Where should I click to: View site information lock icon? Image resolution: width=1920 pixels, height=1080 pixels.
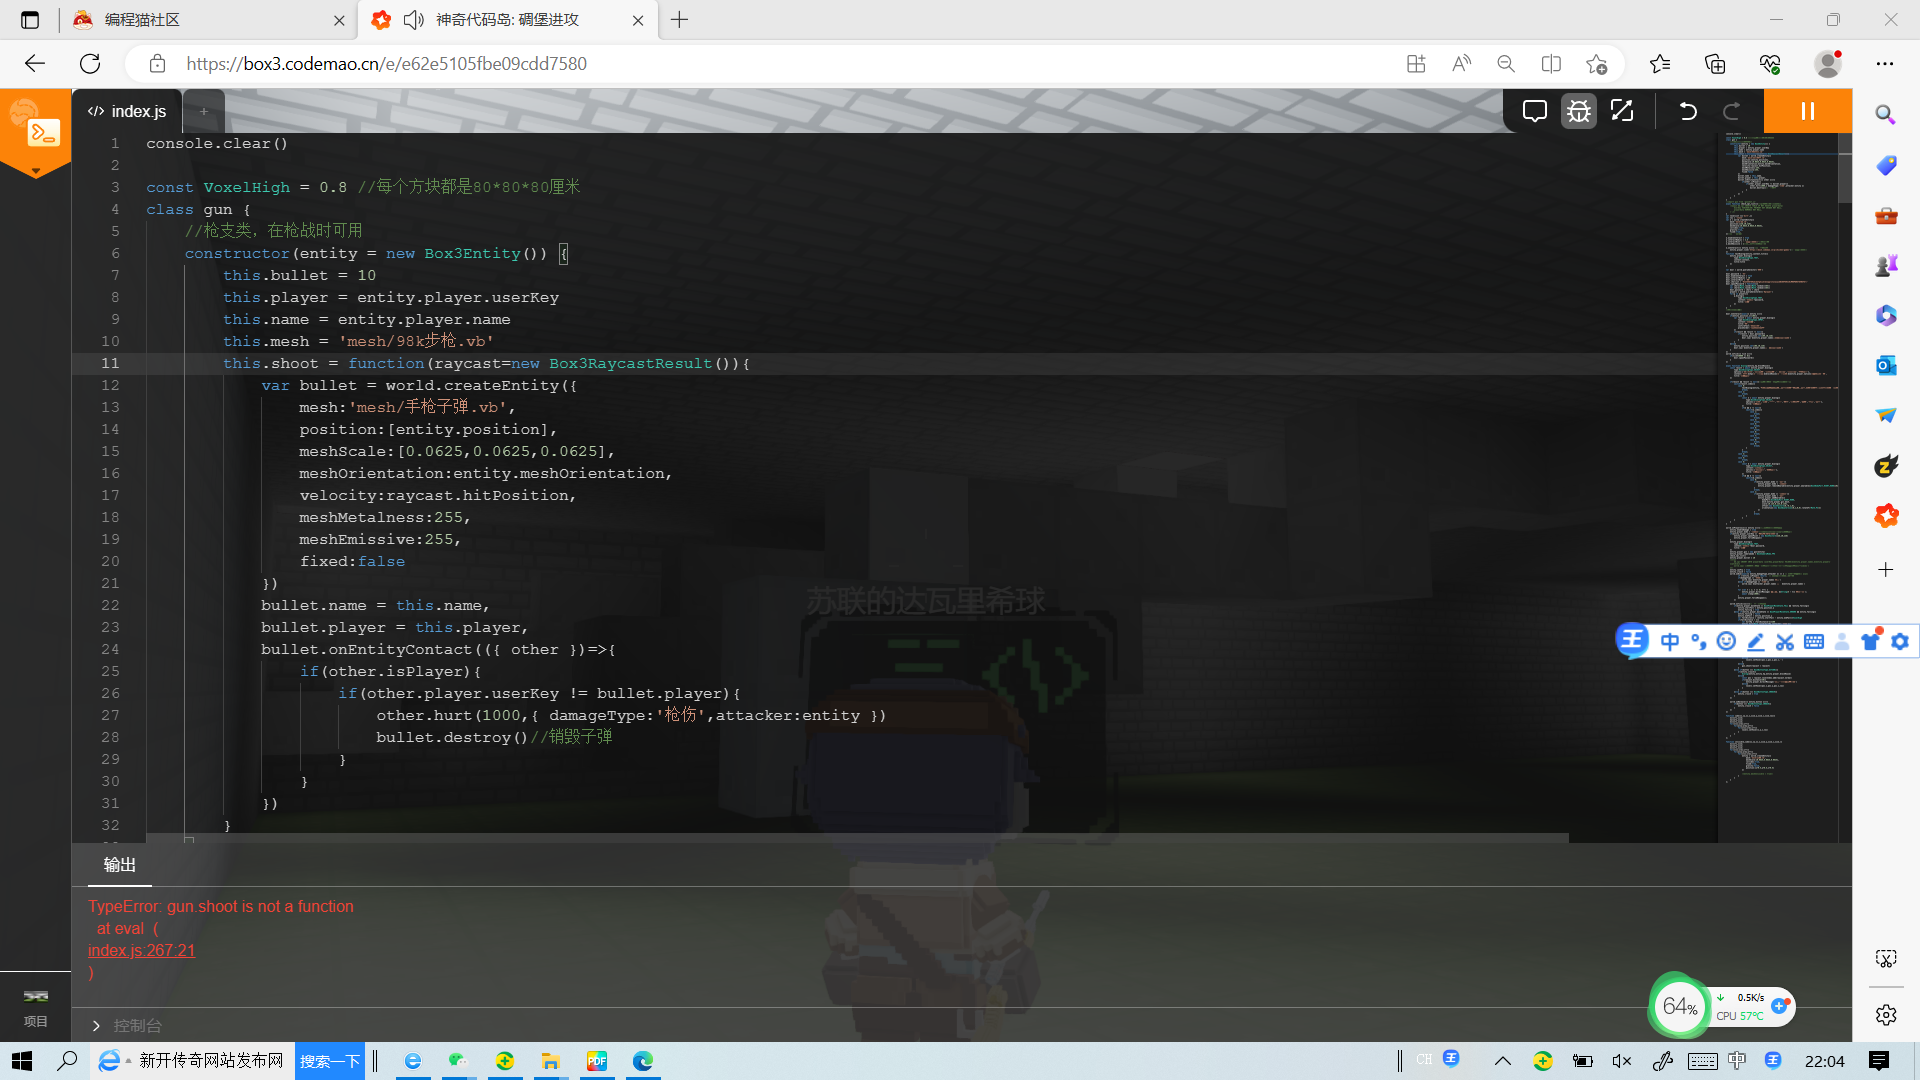pyautogui.click(x=157, y=64)
